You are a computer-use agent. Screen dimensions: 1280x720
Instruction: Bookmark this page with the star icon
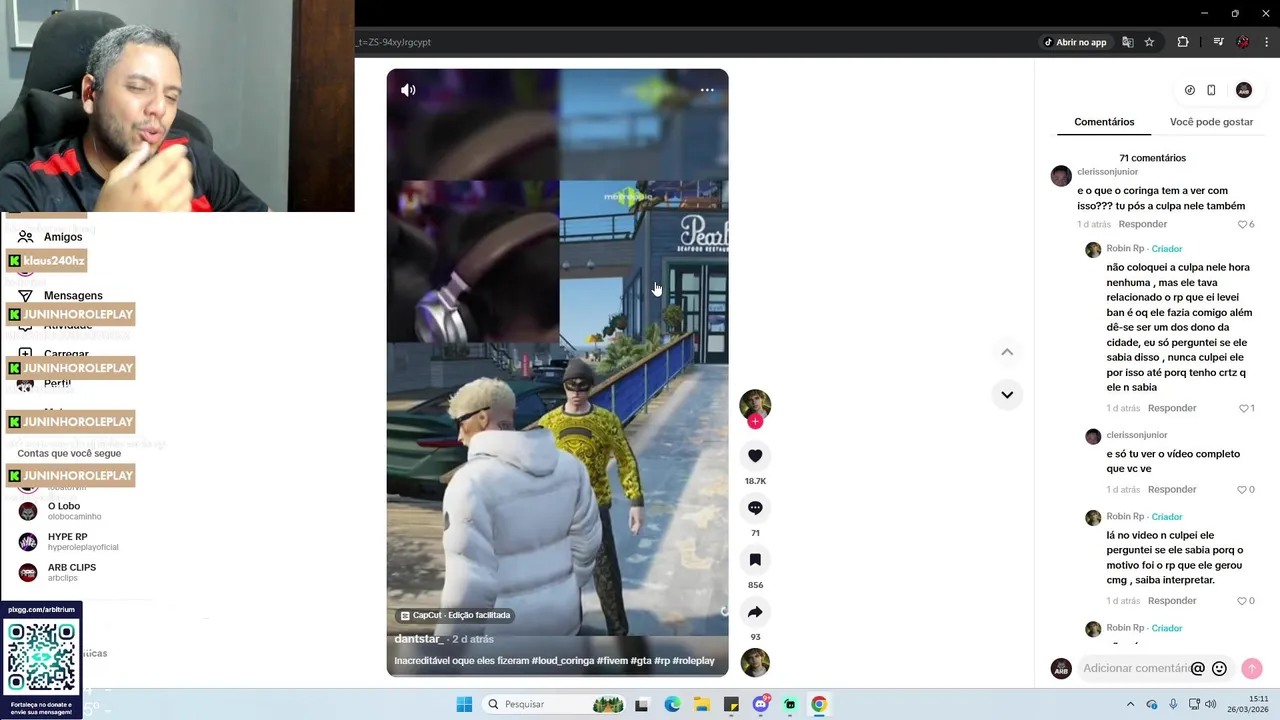pyautogui.click(x=1149, y=42)
